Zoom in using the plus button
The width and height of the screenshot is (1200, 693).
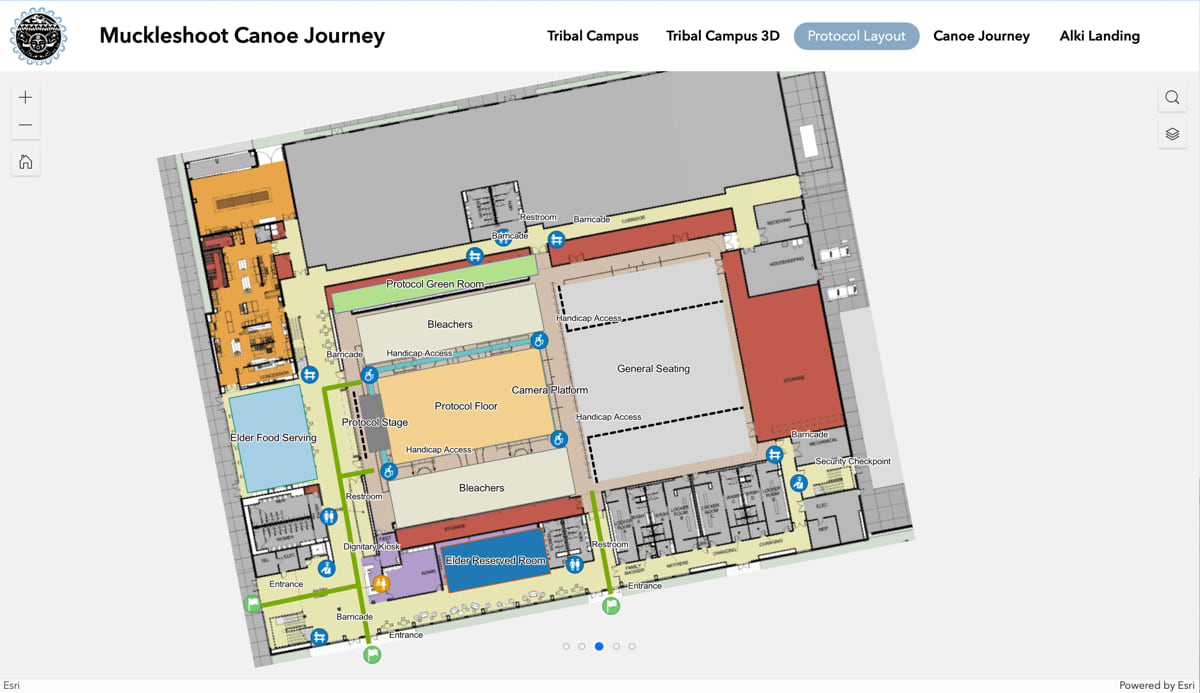(25, 98)
